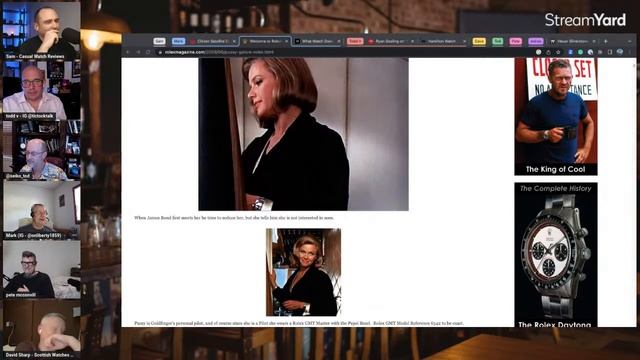Reload the Rolex Magazine page
The height and width of the screenshot is (360, 640).
pyautogui.click(x=148, y=52)
